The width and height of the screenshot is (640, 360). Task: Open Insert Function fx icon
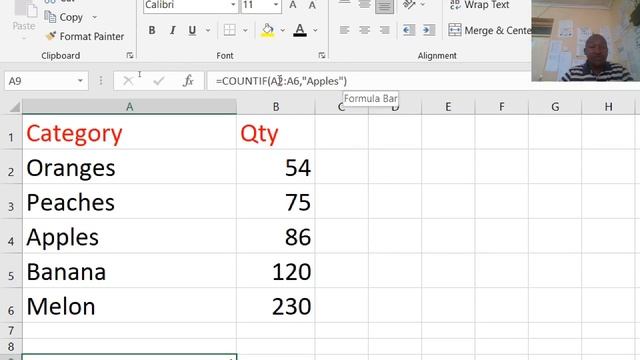tap(188, 81)
